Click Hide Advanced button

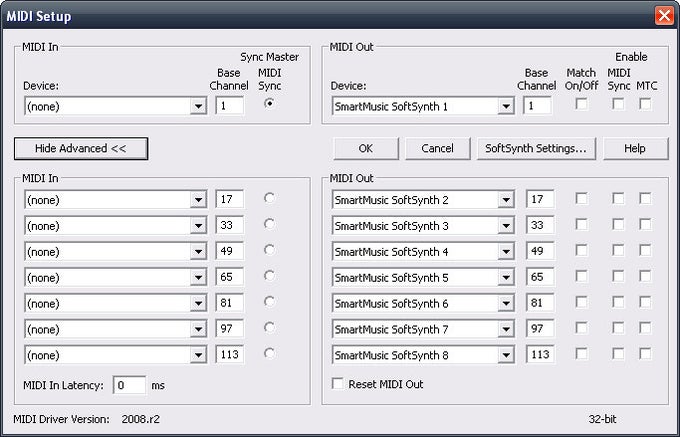pyautogui.click(x=81, y=149)
